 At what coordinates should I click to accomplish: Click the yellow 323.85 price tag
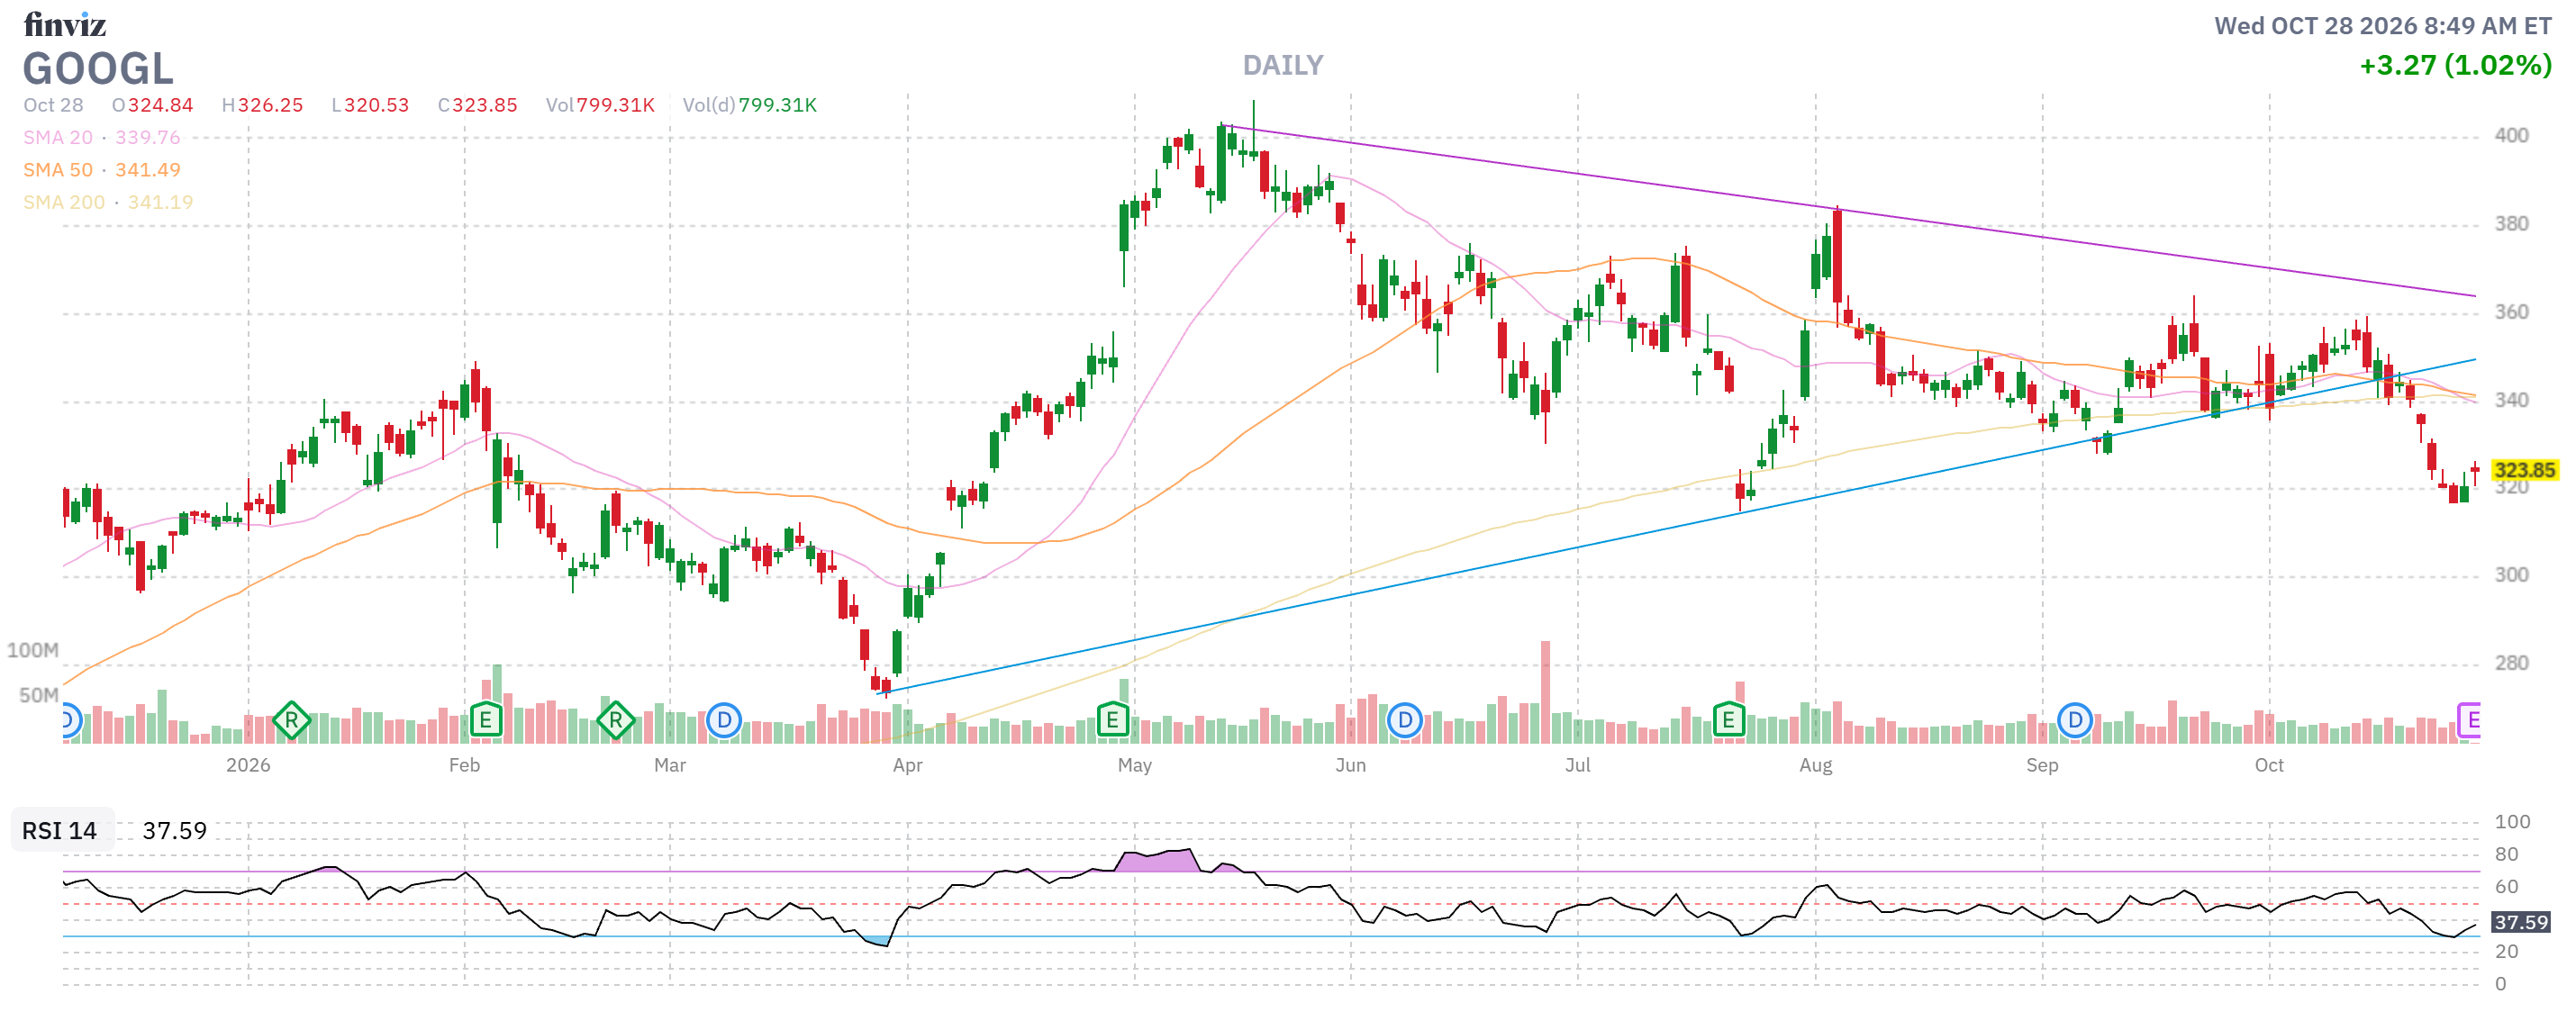[x=2523, y=470]
